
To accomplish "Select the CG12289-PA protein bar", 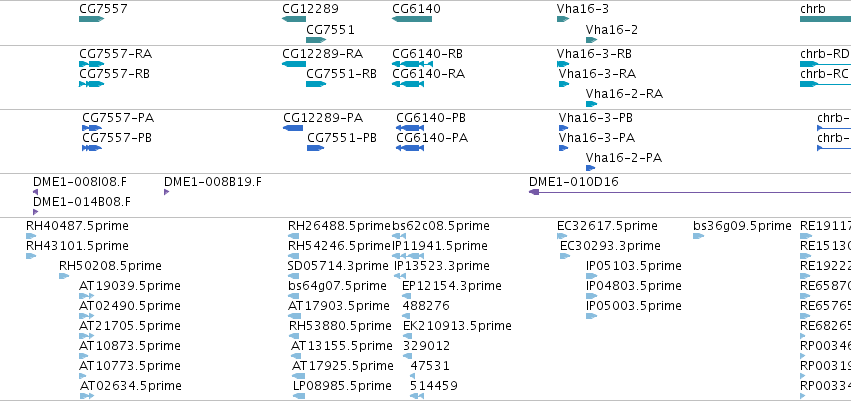I will pos(293,128).
